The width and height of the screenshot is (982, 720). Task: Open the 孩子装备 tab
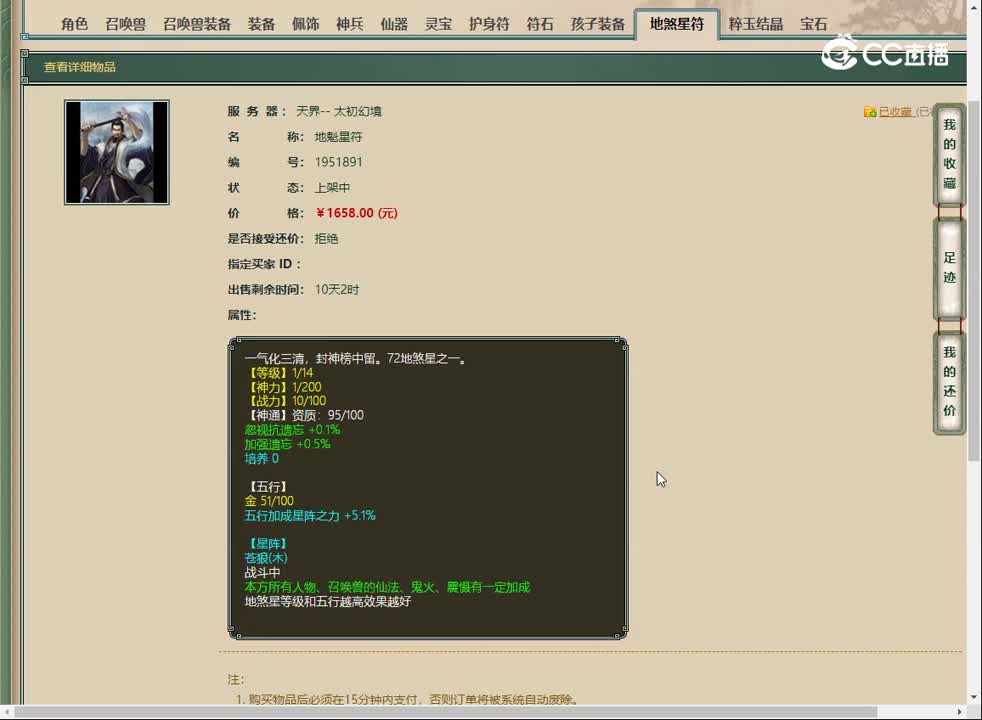coord(597,24)
